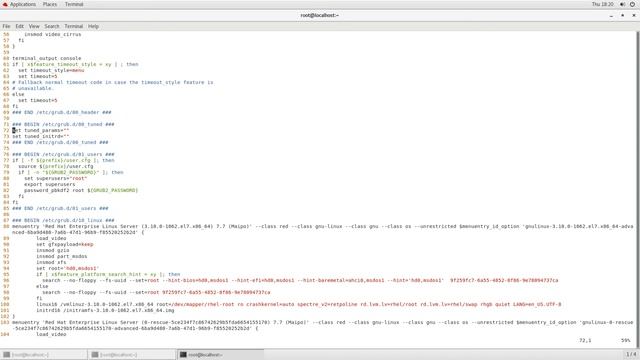Click the volume icon in system tray
This screenshot has height=360, width=640.
pyautogui.click(x=622, y=4)
